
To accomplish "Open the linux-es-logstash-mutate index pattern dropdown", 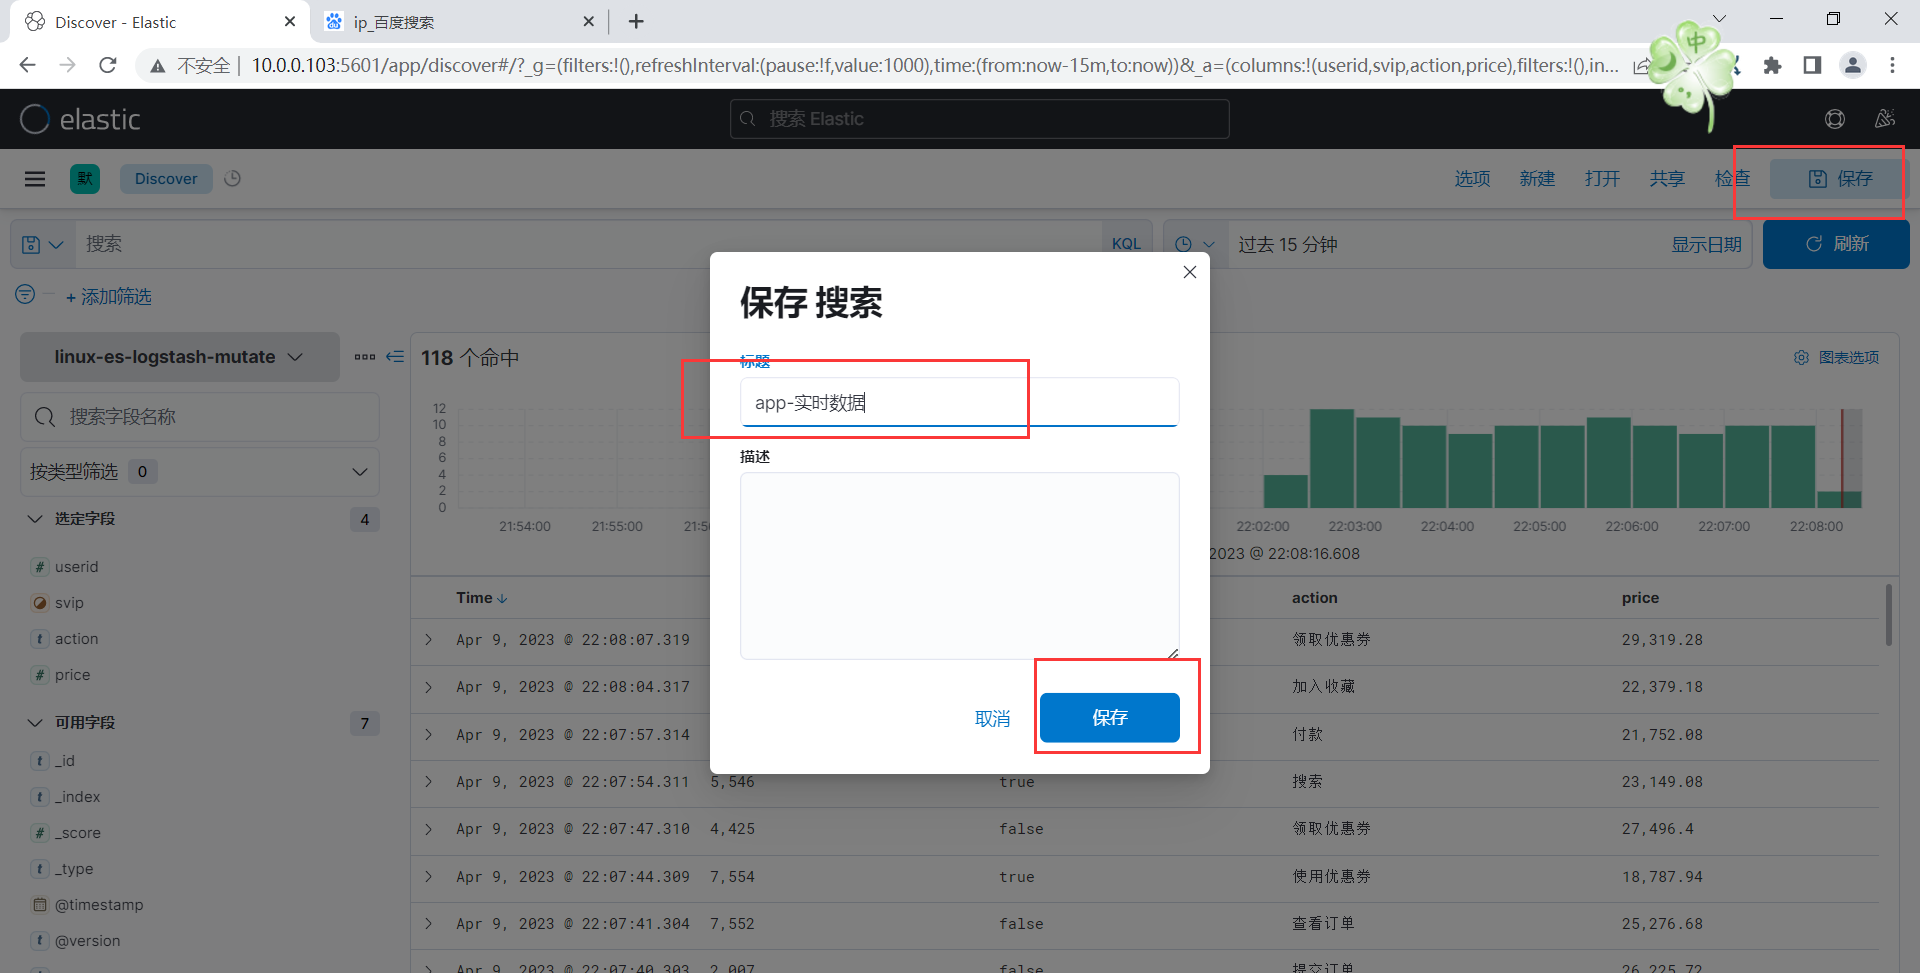I will (x=180, y=357).
